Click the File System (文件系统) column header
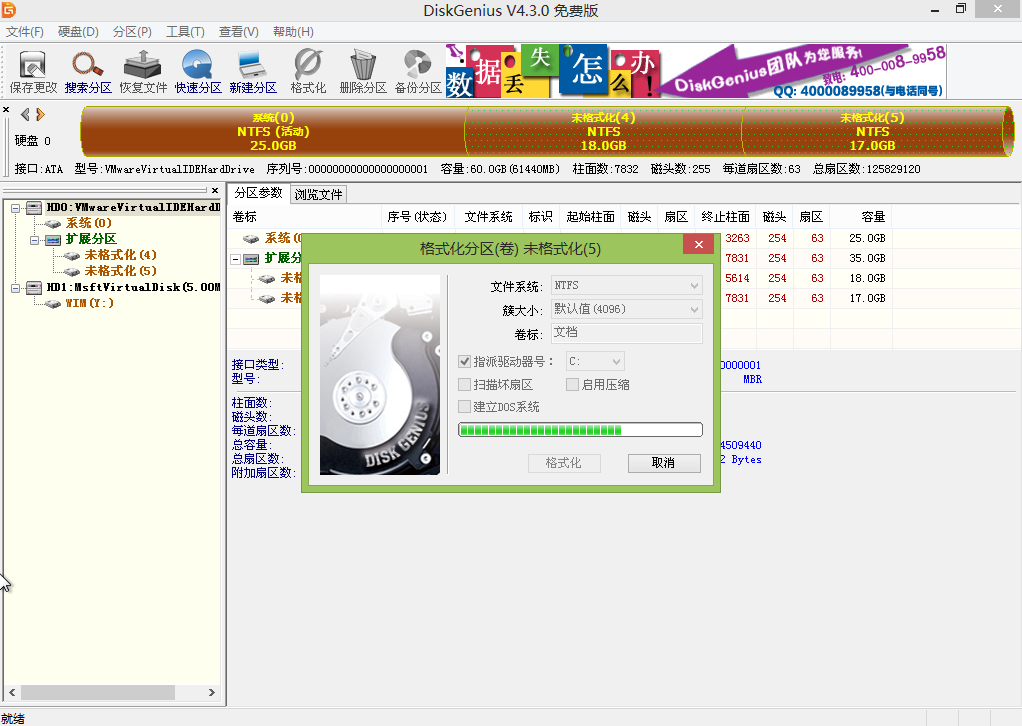The width and height of the screenshot is (1022, 726). pyautogui.click(x=489, y=217)
